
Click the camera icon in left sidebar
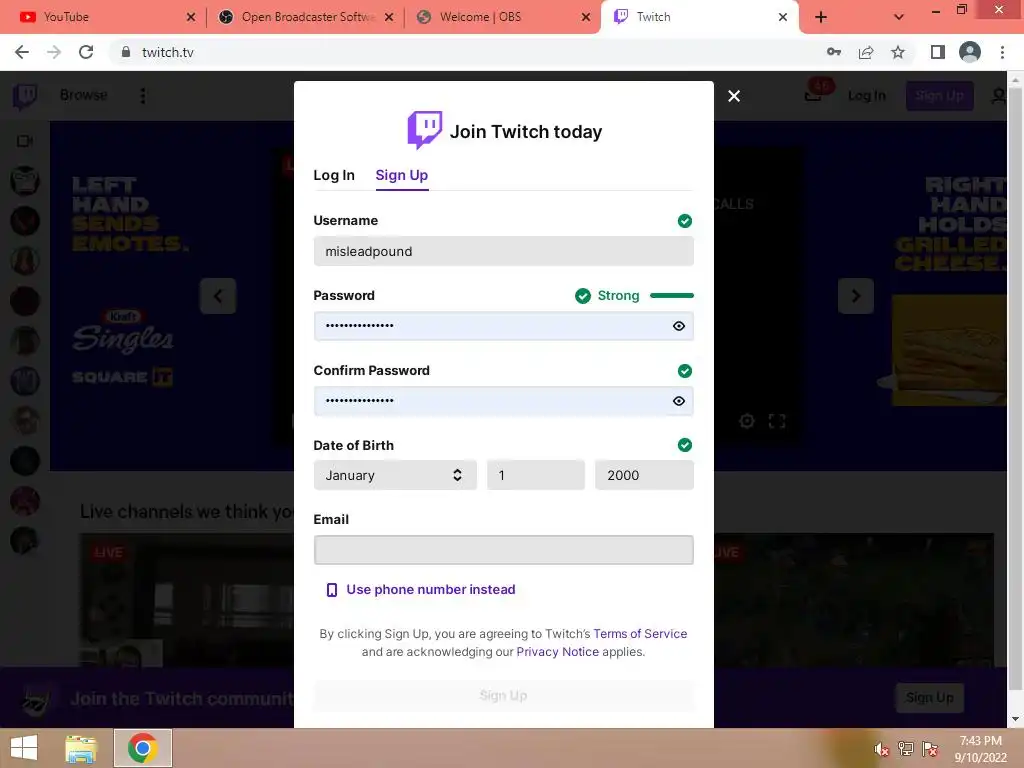(25, 141)
